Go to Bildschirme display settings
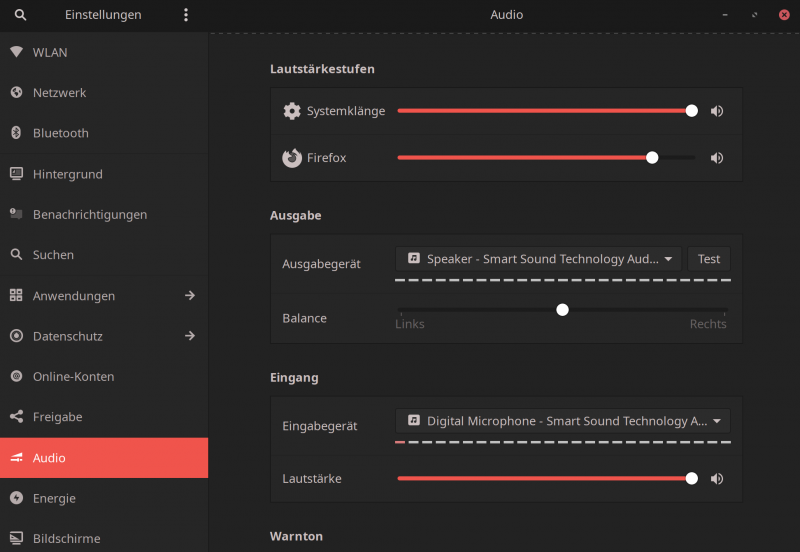This screenshot has width=800, height=552. click(66, 538)
